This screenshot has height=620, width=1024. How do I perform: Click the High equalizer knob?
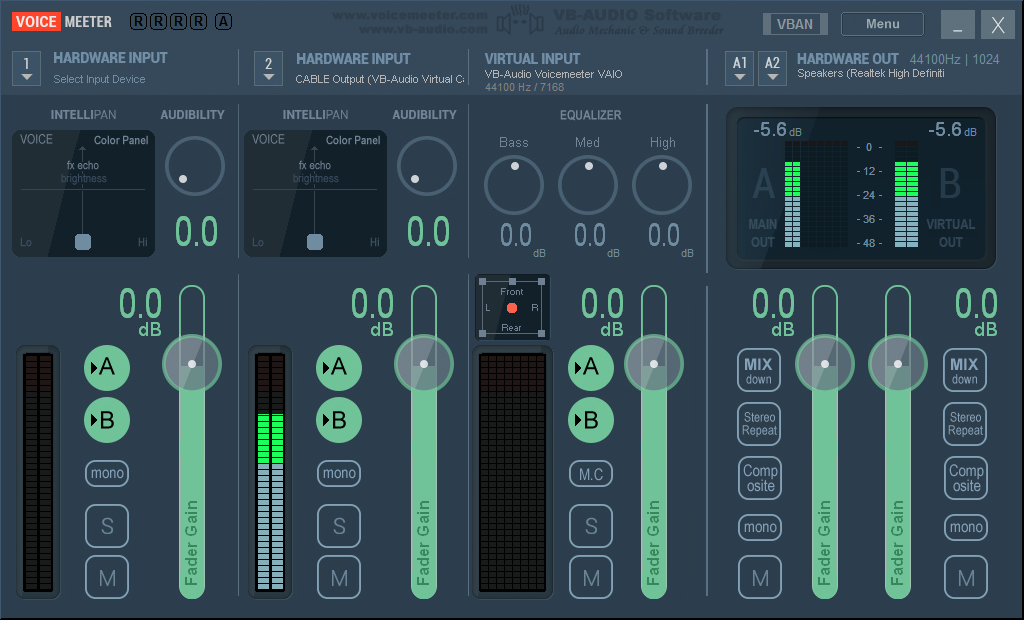click(x=662, y=185)
